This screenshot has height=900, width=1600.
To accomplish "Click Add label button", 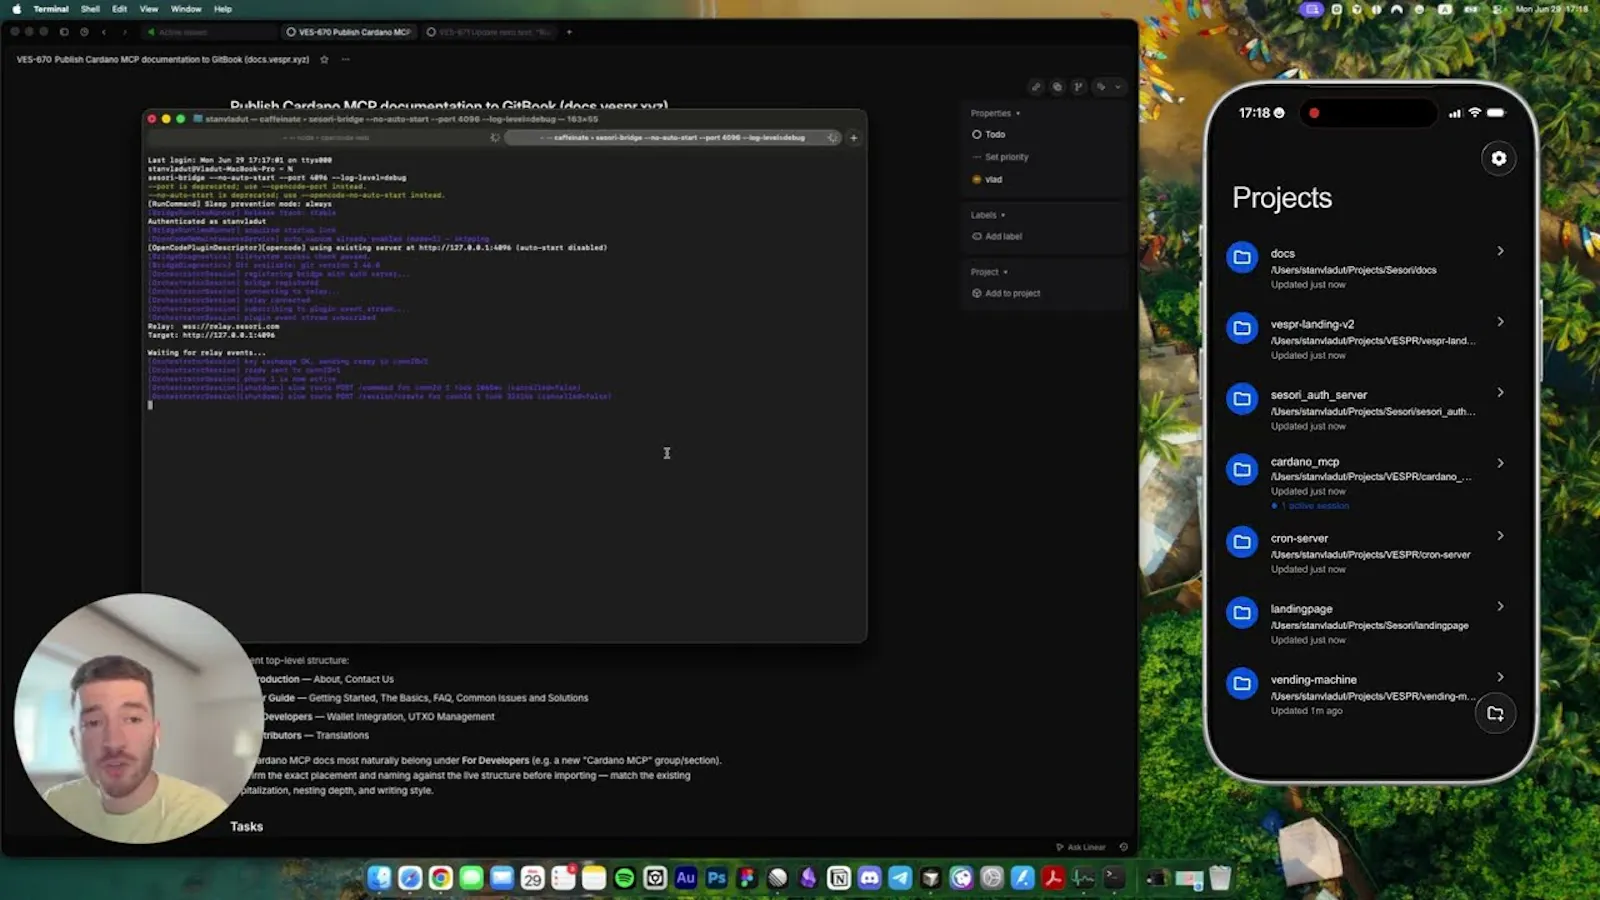I will click(997, 236).
